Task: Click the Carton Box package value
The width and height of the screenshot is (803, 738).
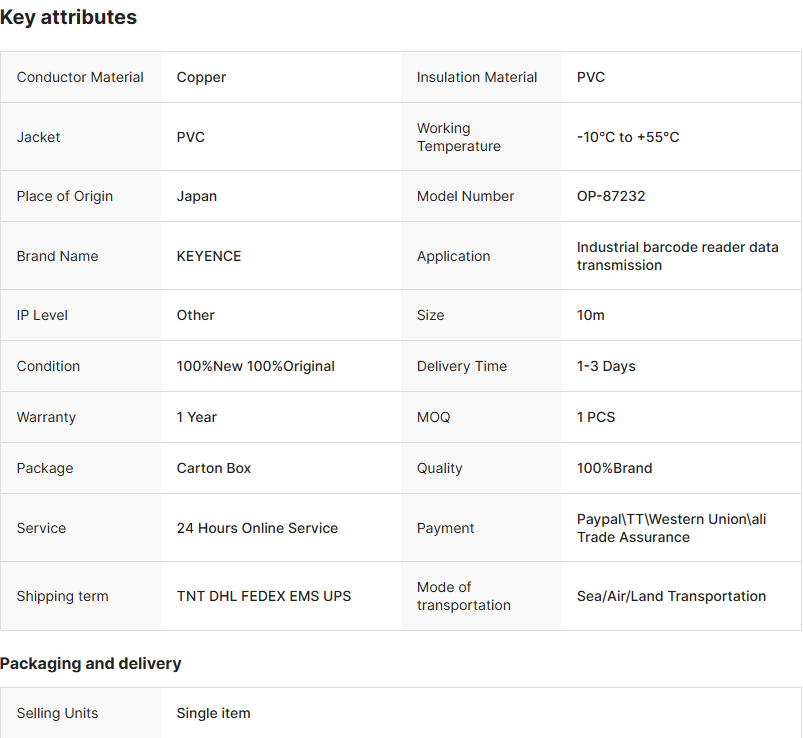Action: pyautogui.click(x=214, y=468)
